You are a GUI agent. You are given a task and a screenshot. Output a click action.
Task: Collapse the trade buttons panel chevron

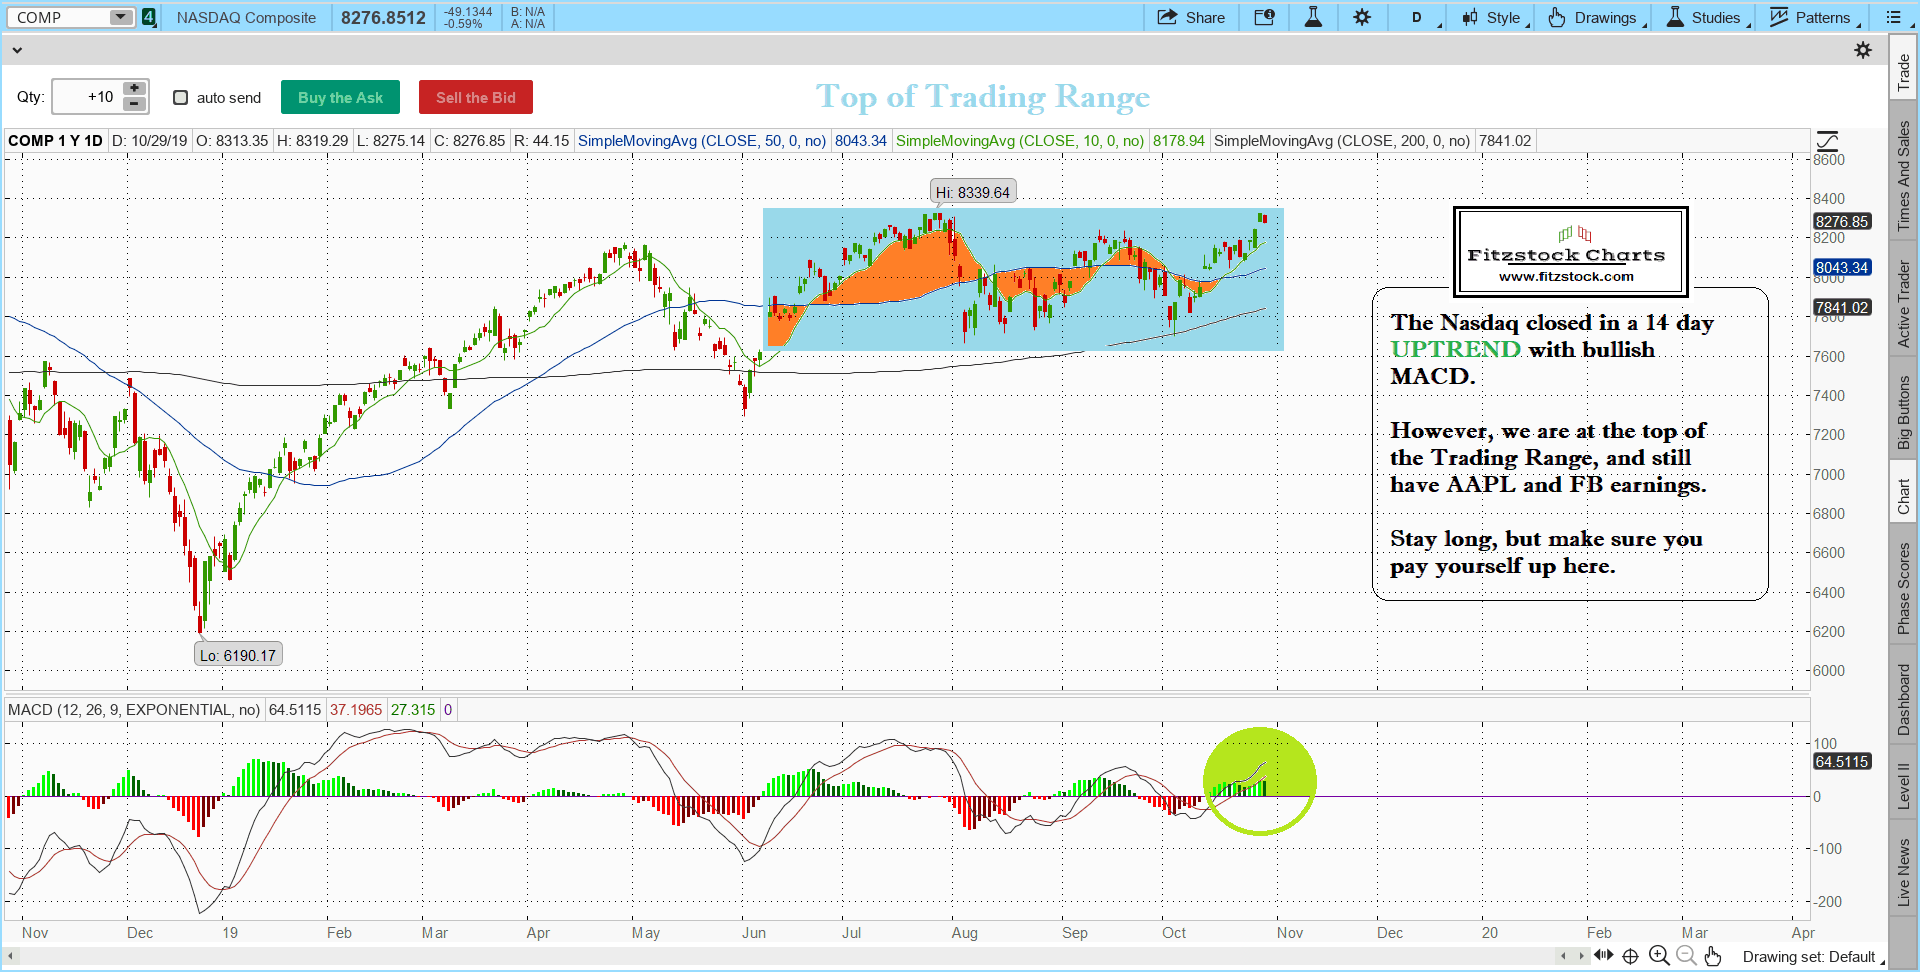(x=17, y=50)
